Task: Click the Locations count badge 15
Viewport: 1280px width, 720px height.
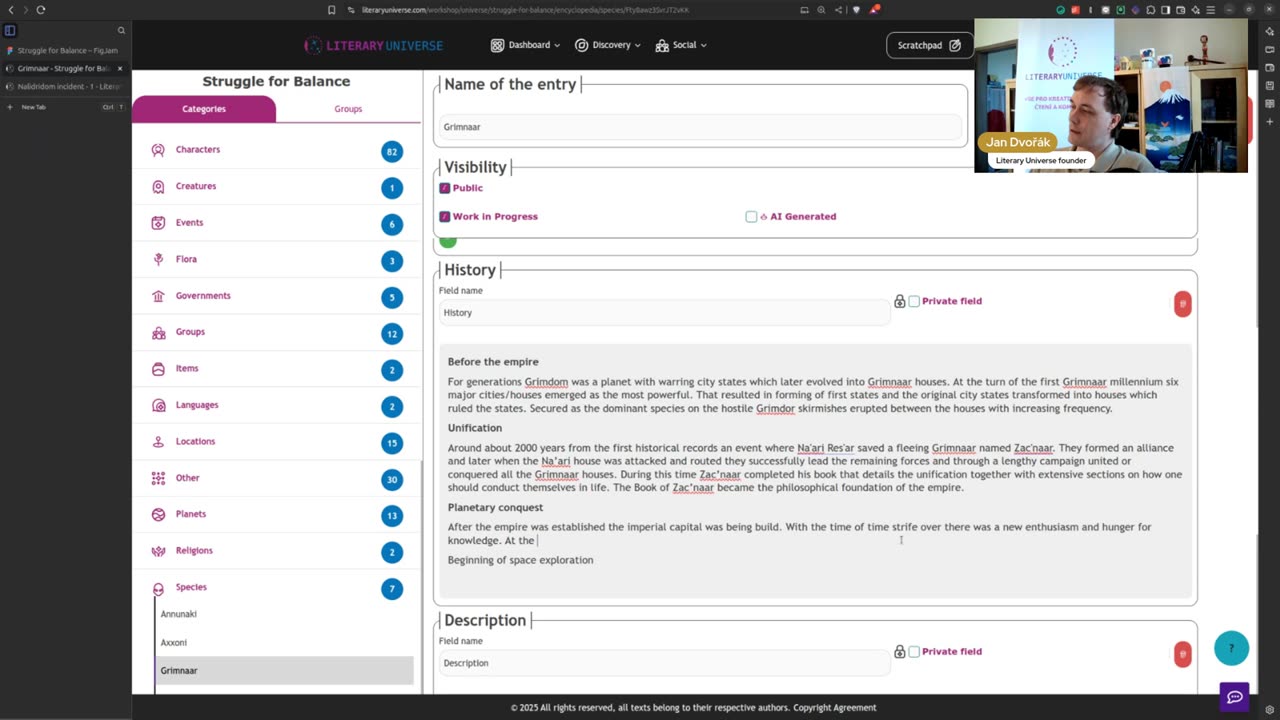Action: tap(392, 443)
